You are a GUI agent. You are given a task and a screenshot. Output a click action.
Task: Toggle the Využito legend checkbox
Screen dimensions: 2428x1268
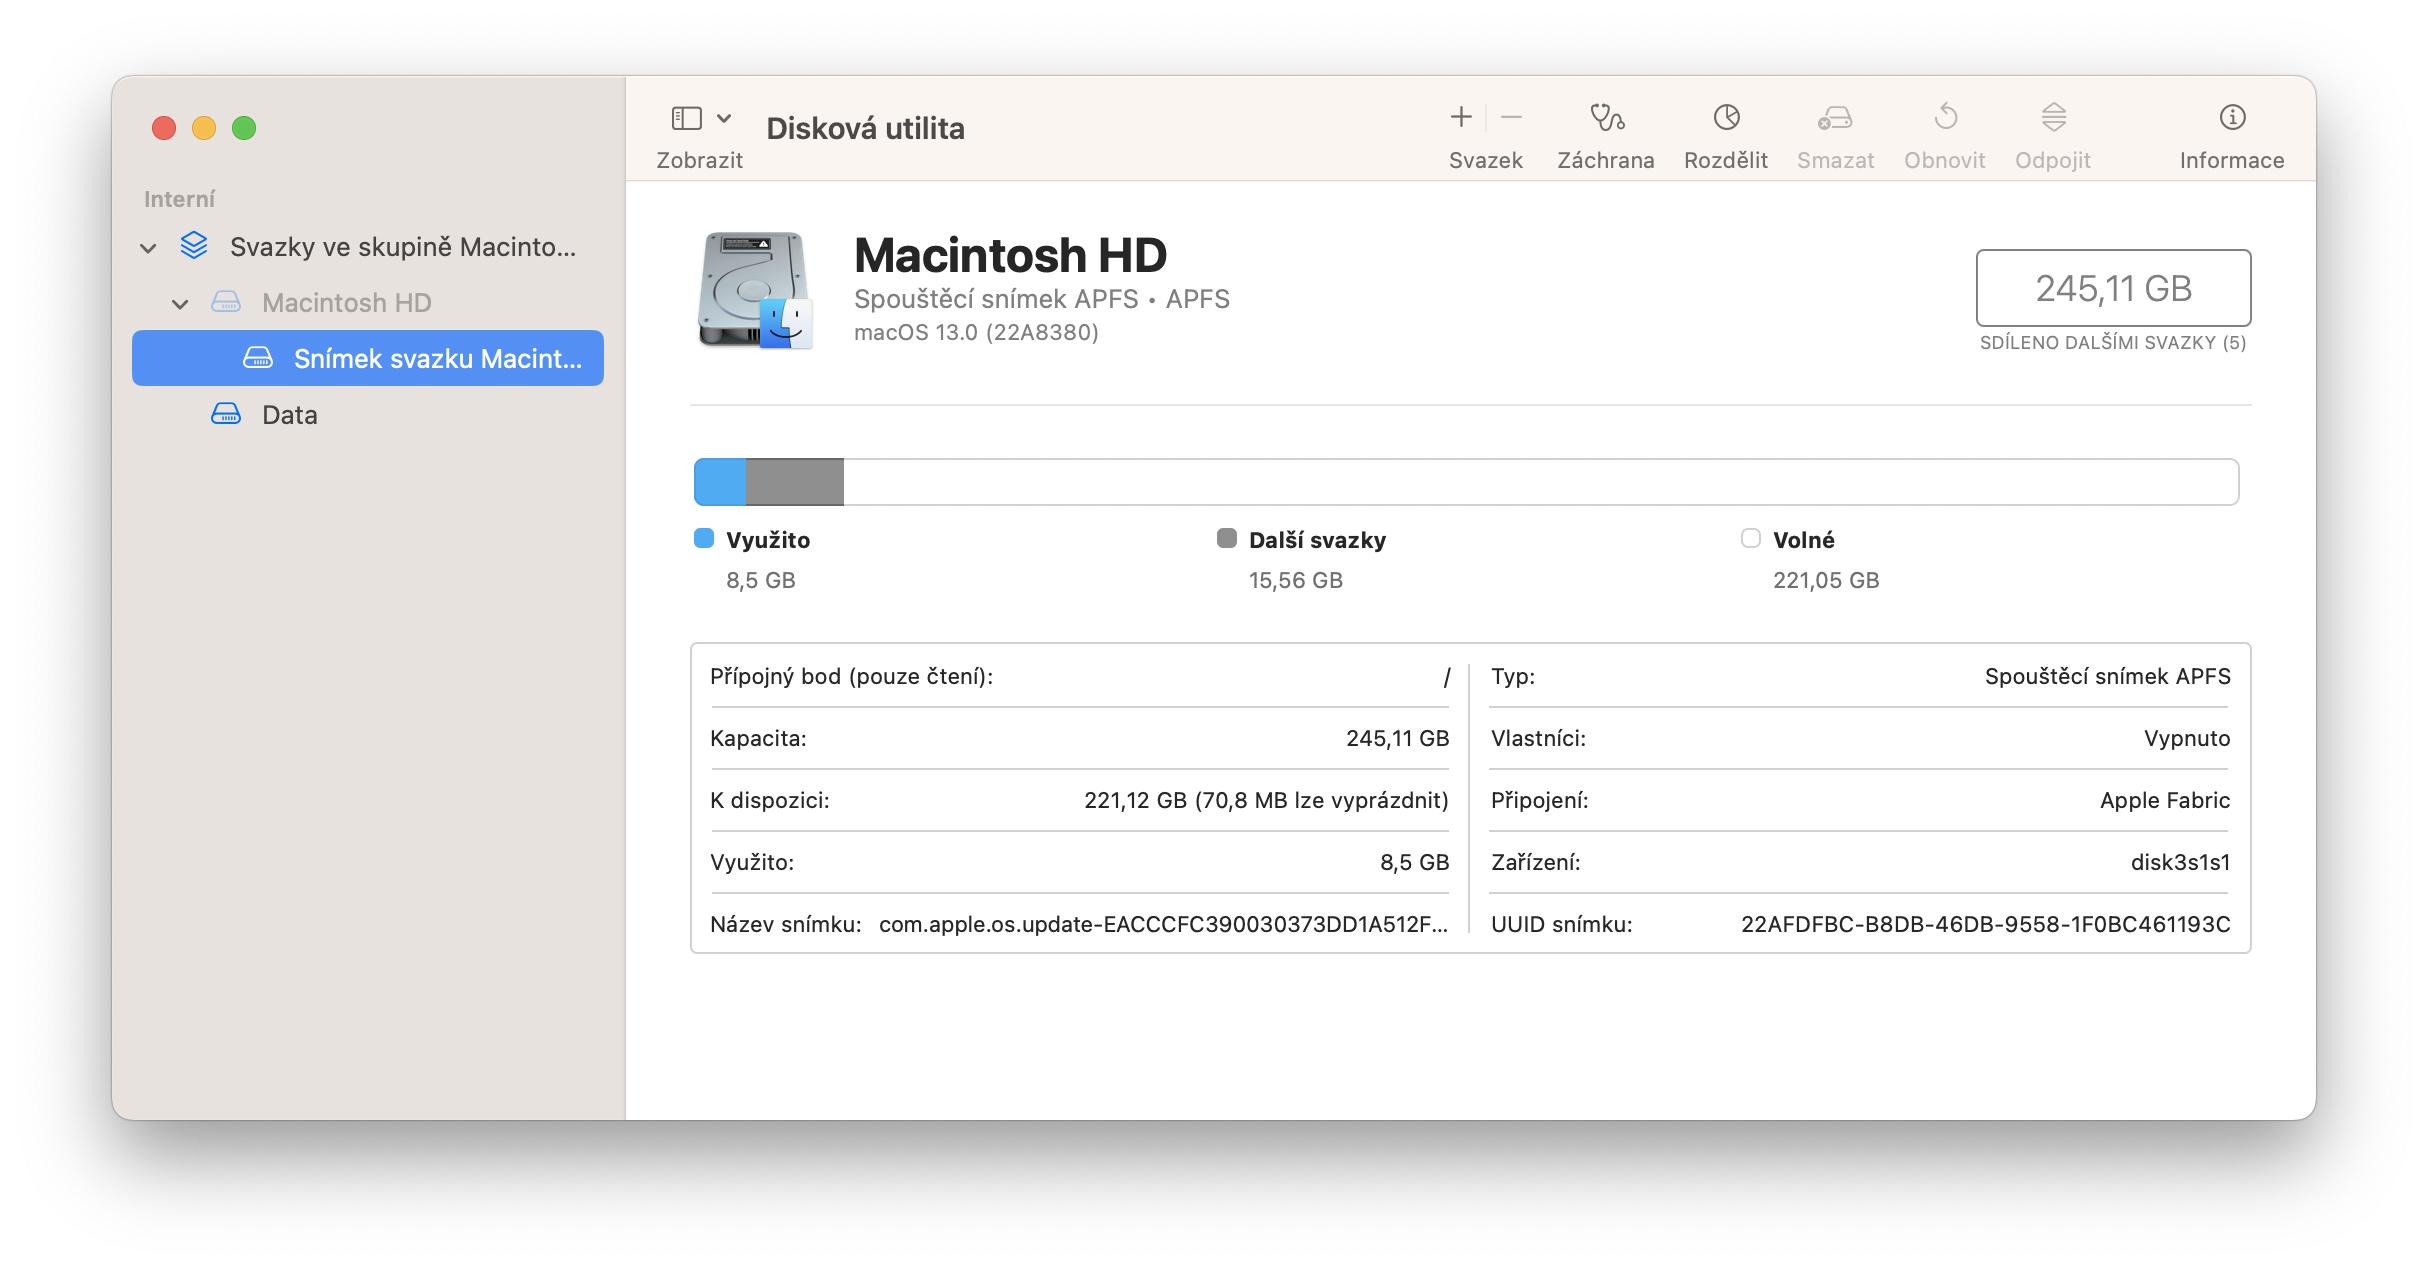(x=702, y=539)
